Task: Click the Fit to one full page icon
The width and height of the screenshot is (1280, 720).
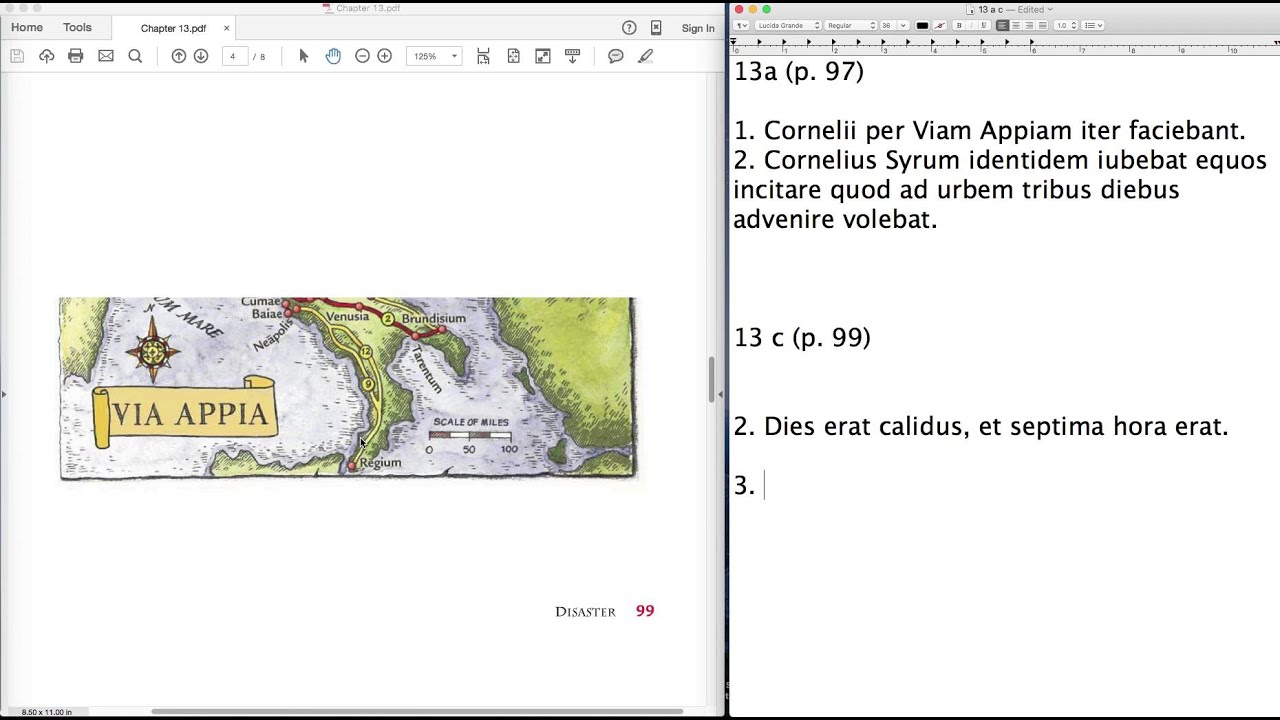Action: tap(513, 56)
